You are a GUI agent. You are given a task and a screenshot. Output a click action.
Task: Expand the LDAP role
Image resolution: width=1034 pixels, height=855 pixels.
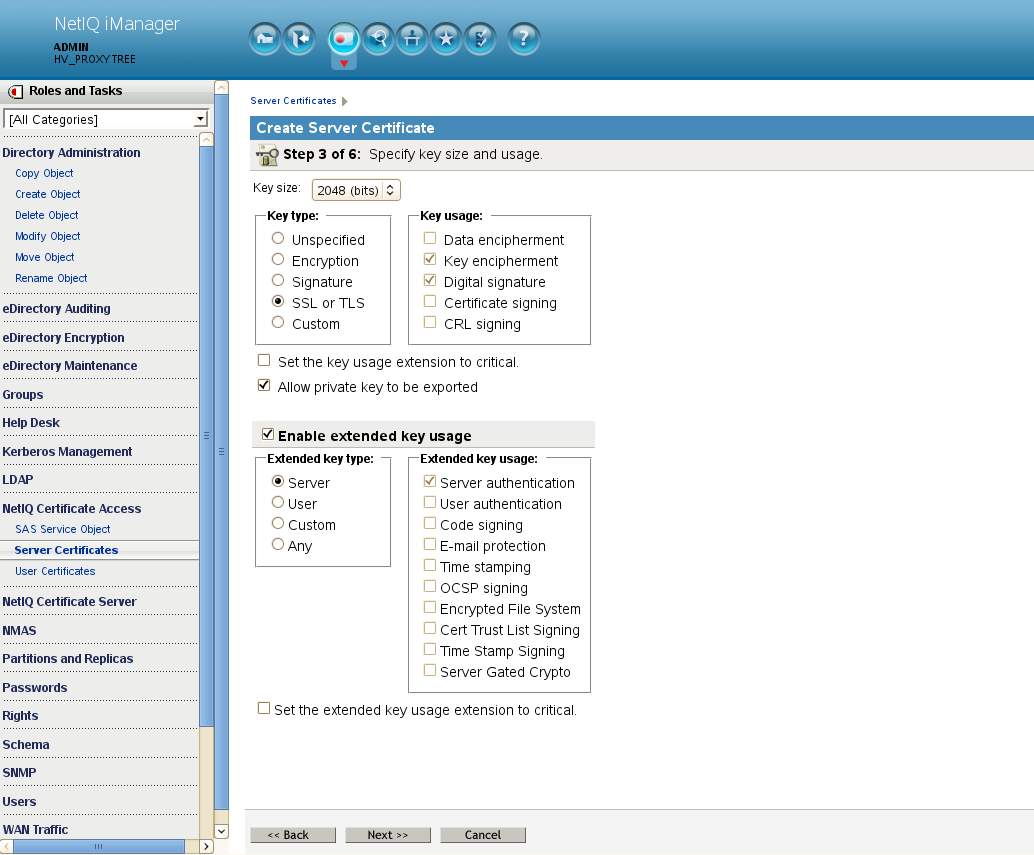click(18, 480)
